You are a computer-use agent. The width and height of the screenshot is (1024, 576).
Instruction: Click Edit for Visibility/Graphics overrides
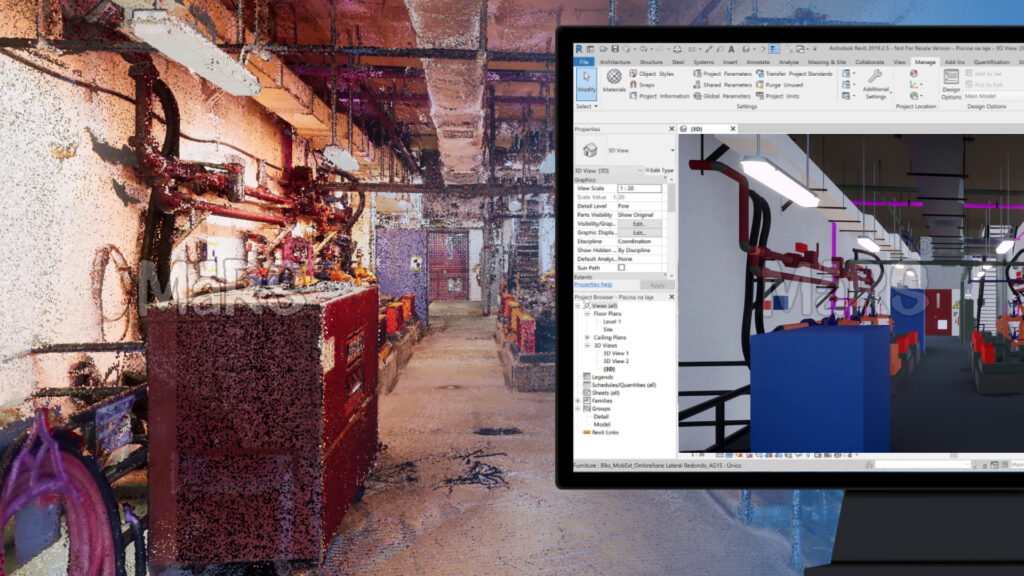[x=639, y=224]
